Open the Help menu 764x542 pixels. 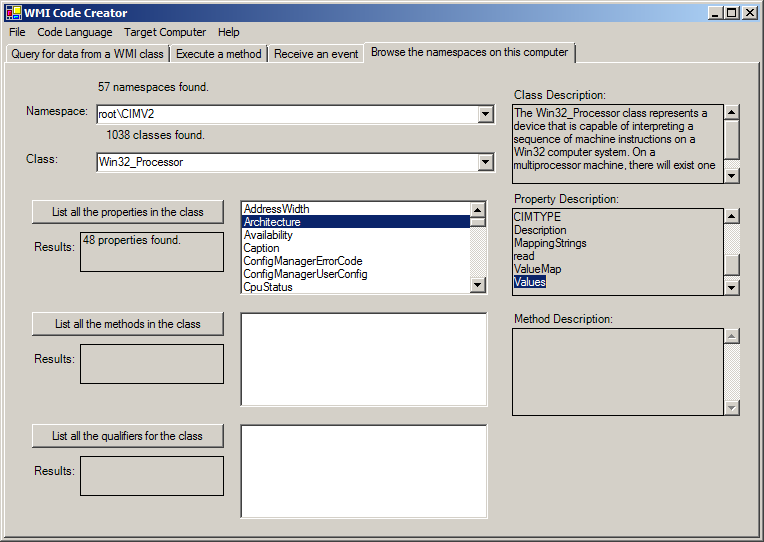229,32
